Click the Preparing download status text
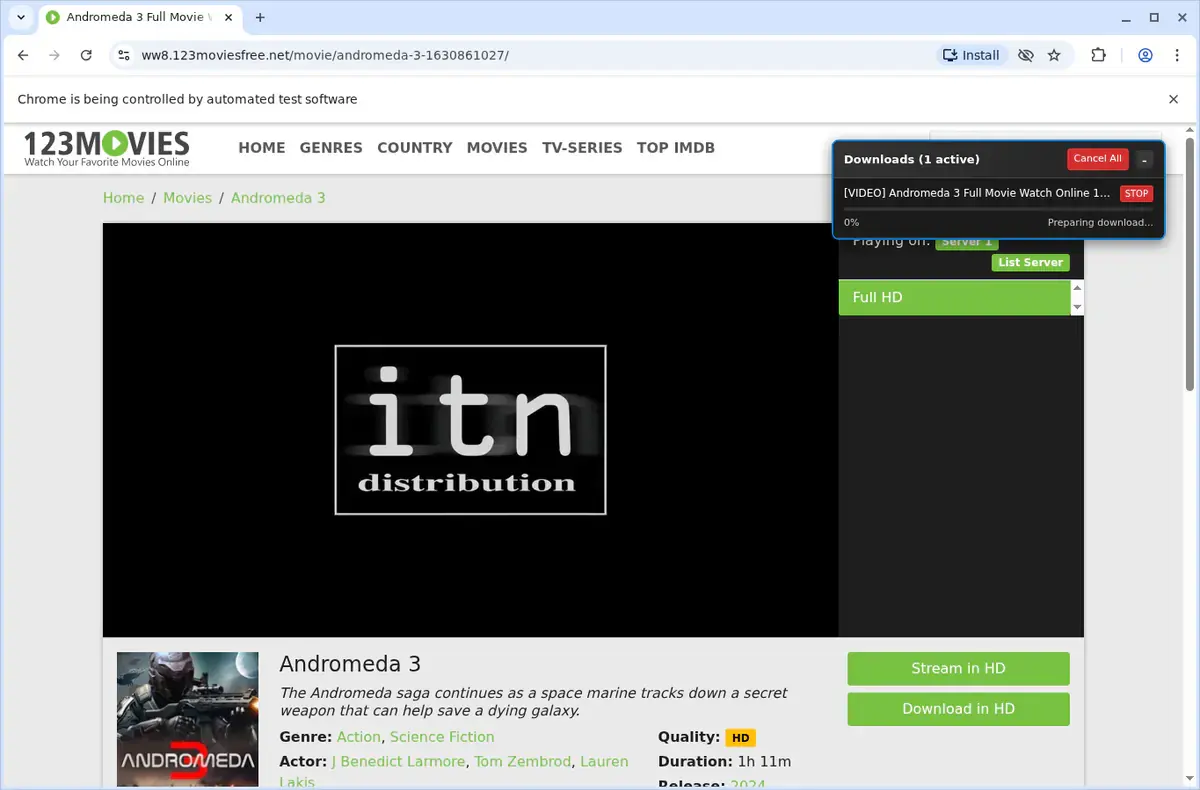 (1100, 223)
